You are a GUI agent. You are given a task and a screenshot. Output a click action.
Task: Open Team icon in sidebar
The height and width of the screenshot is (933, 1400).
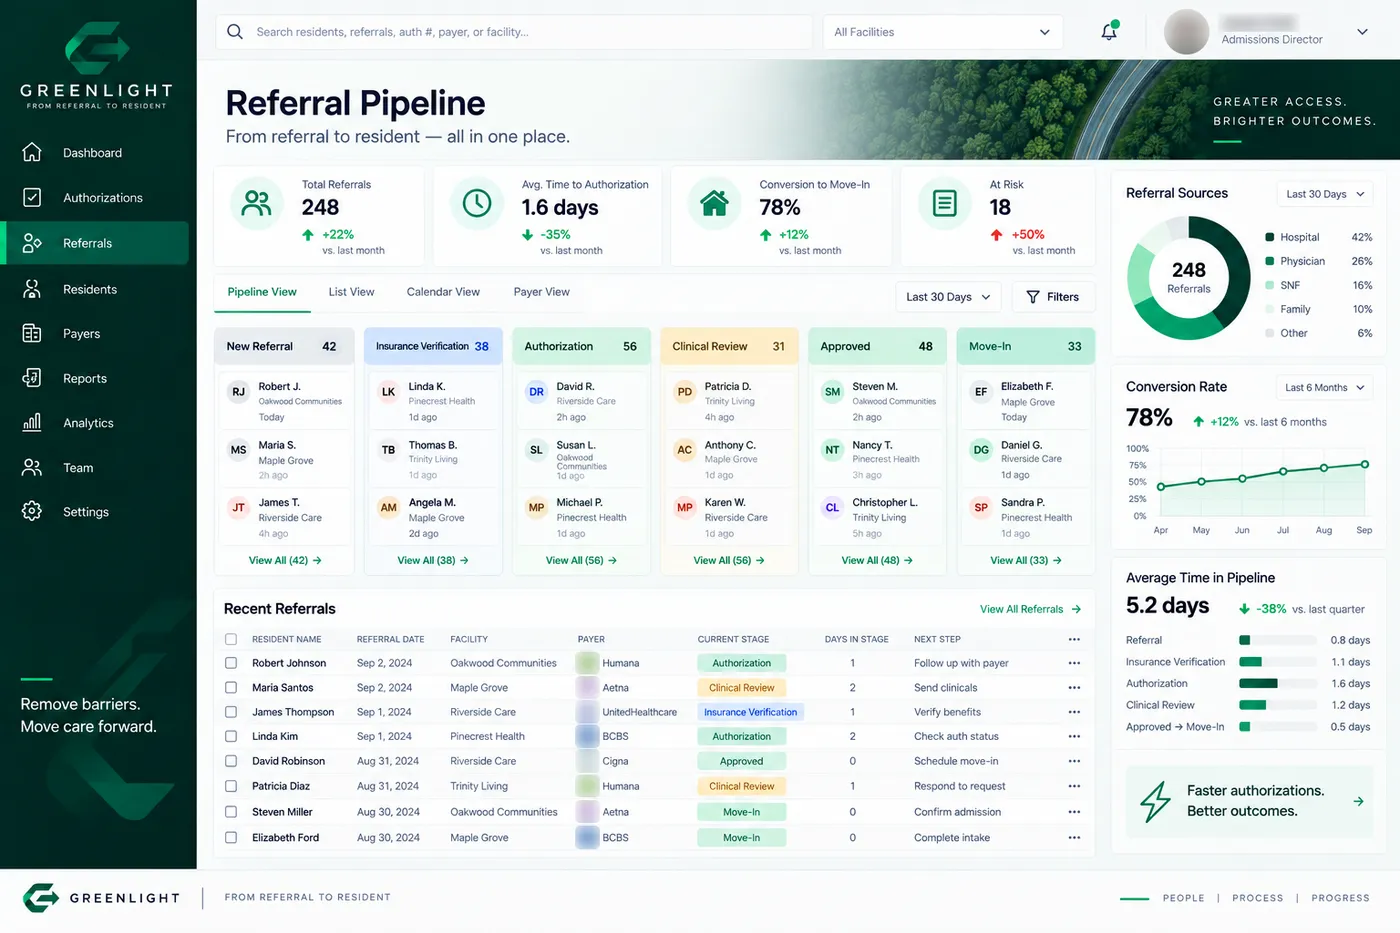[x=32, y=467]
